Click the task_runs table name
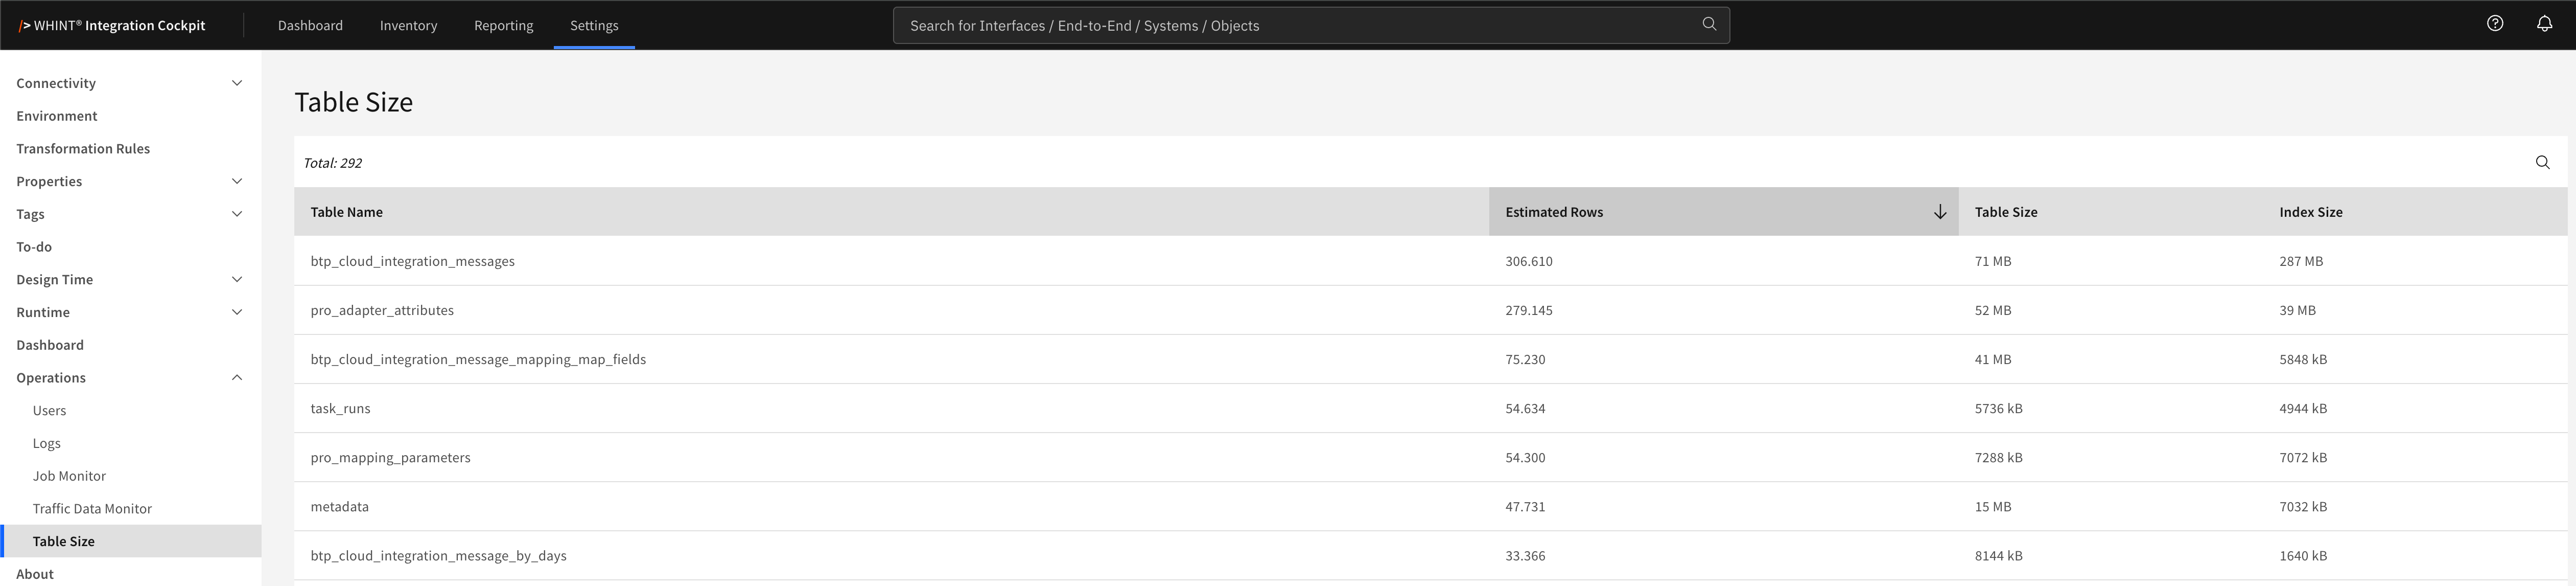This screenshot has width=2576, height=586. point(340,408)
